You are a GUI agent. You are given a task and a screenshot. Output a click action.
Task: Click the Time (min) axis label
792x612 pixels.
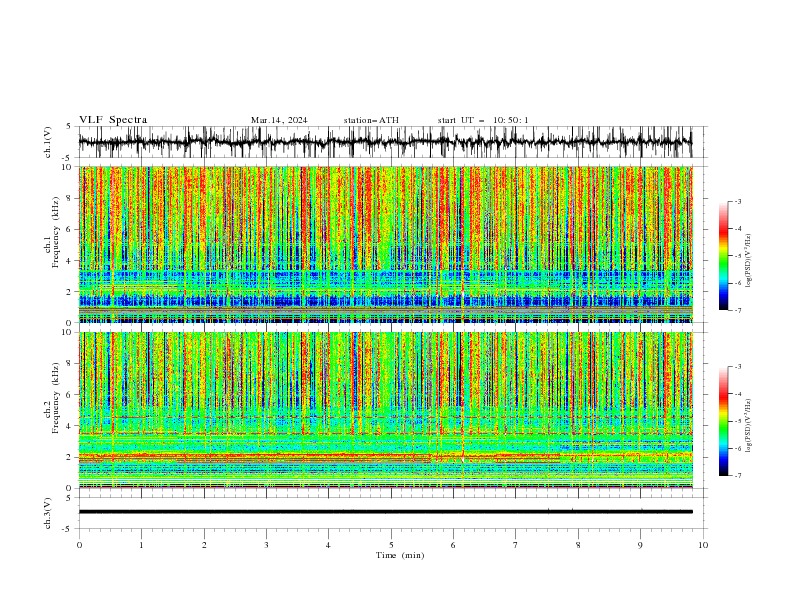coord(400,555)
